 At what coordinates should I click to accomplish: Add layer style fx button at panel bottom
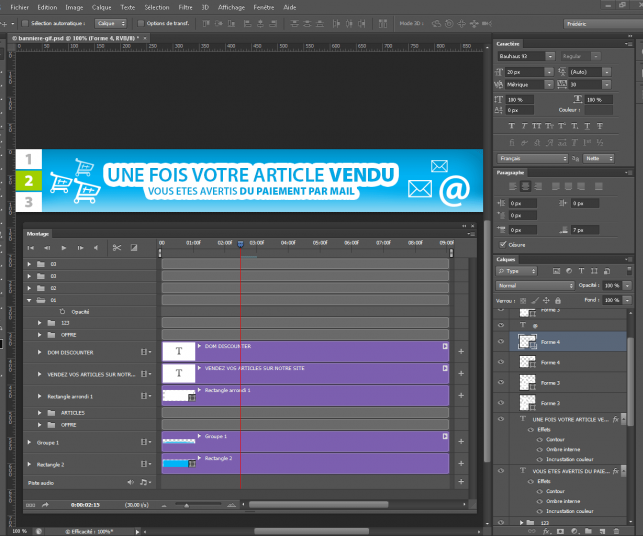(547, 531)
